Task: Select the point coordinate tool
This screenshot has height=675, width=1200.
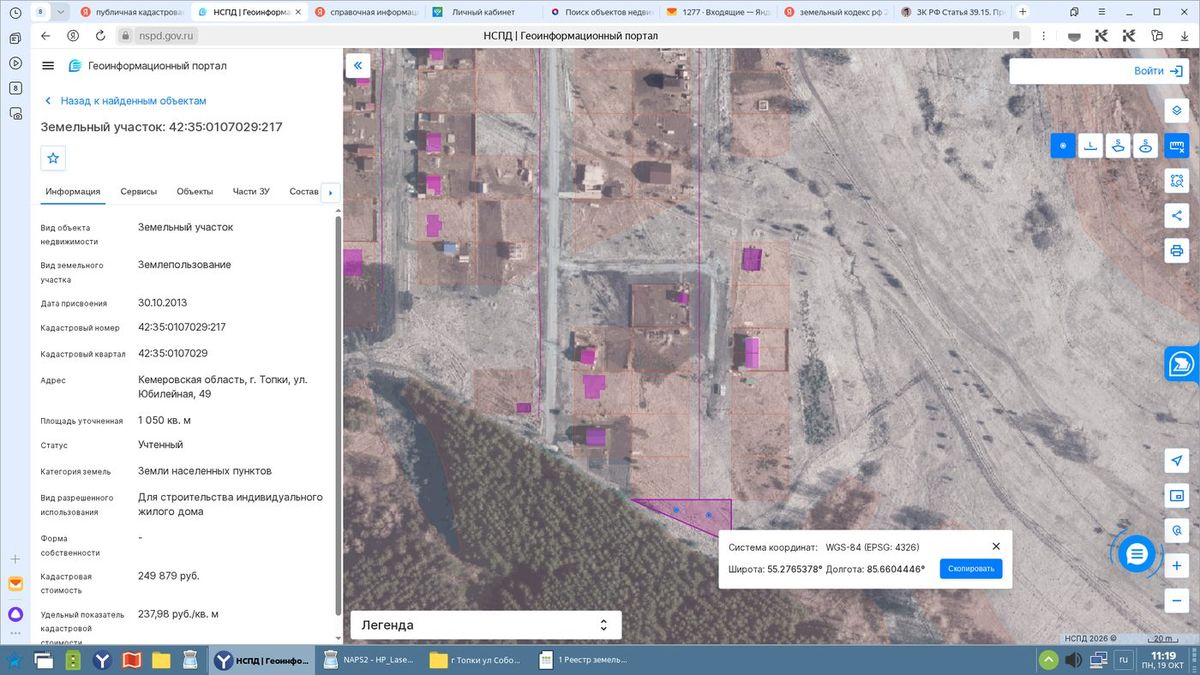Action: coord(1063,146)
